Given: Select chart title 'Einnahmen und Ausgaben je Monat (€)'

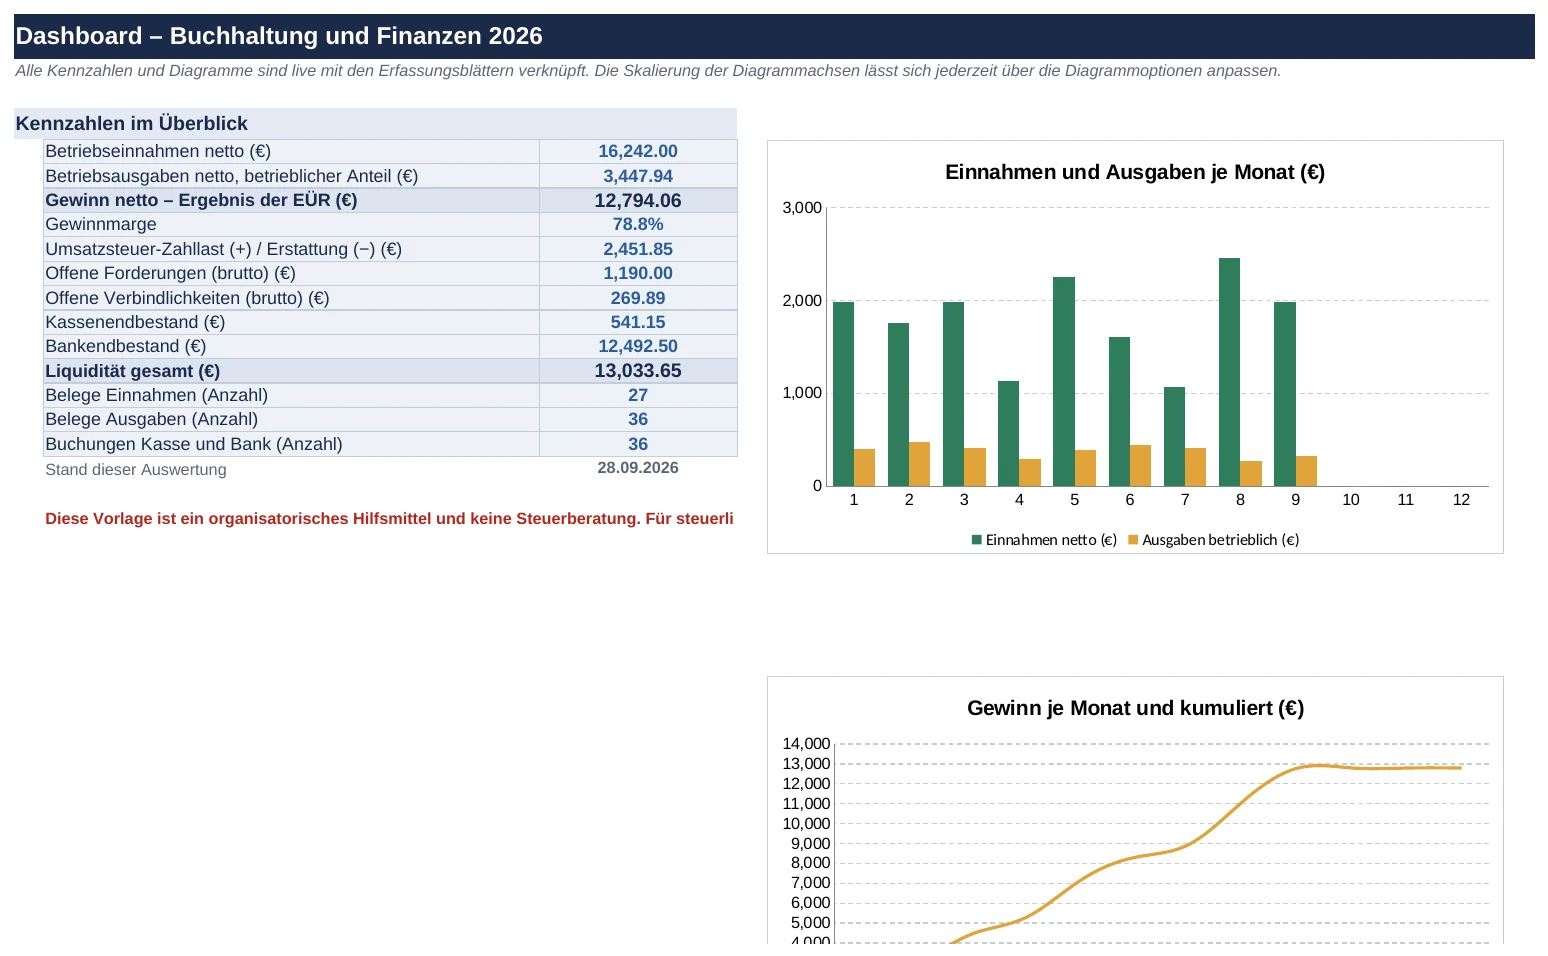Looking at the screenshot, I should point(1135,172).
